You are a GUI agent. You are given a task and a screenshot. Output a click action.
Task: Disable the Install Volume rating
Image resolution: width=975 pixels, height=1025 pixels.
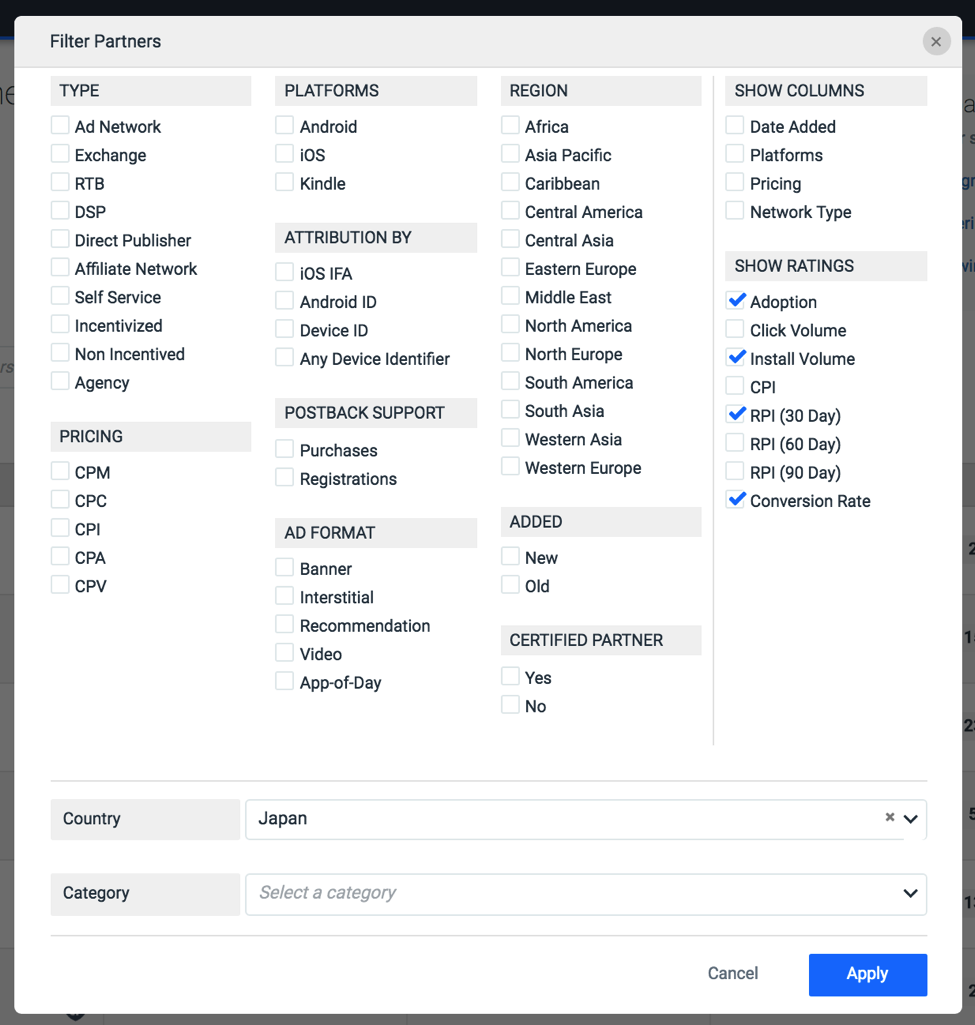(x=736, y=358)
